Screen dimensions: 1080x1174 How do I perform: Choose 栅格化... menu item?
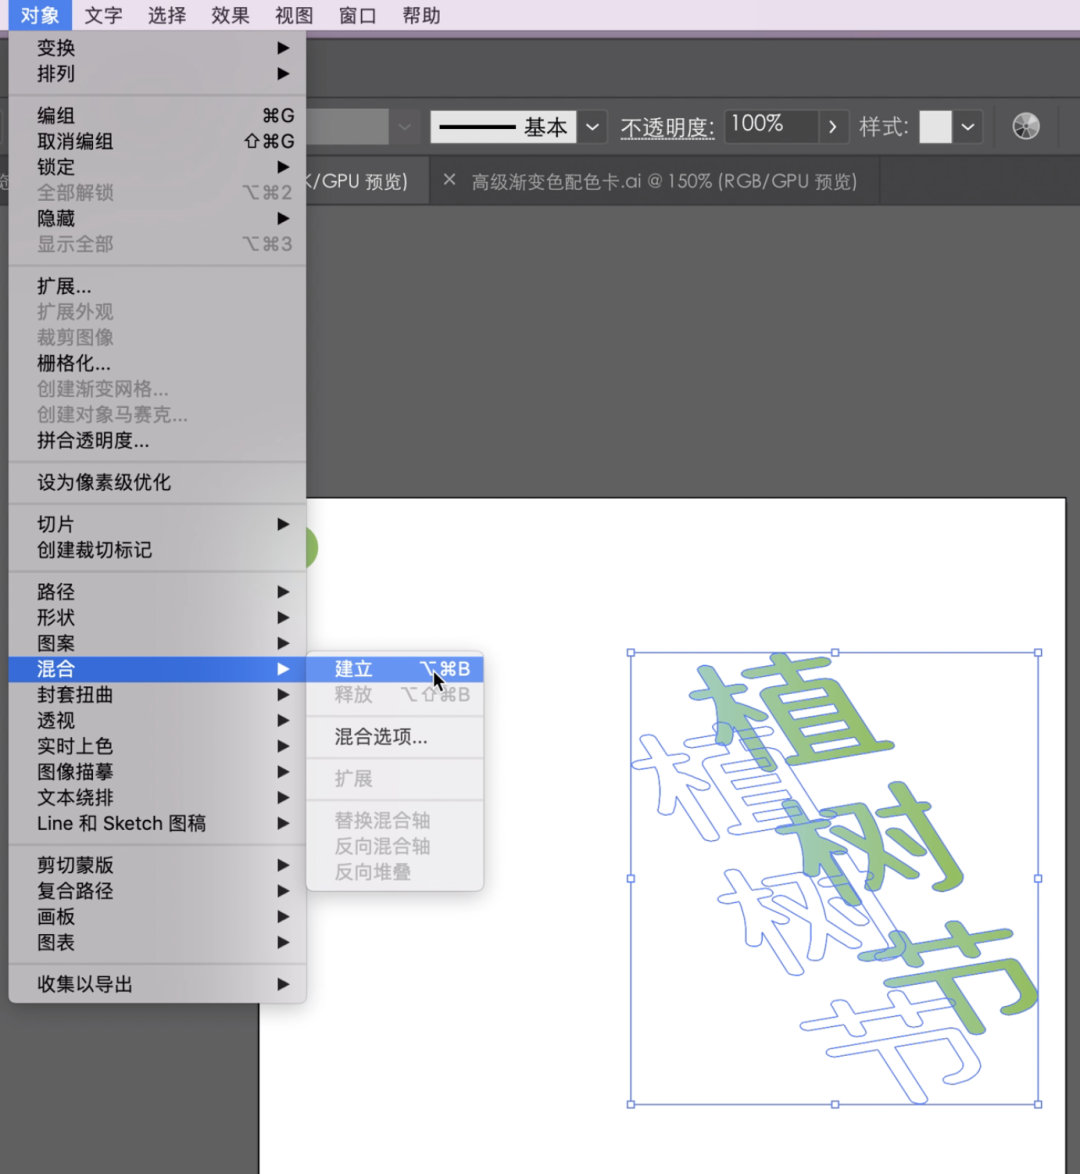coord(74,363)
